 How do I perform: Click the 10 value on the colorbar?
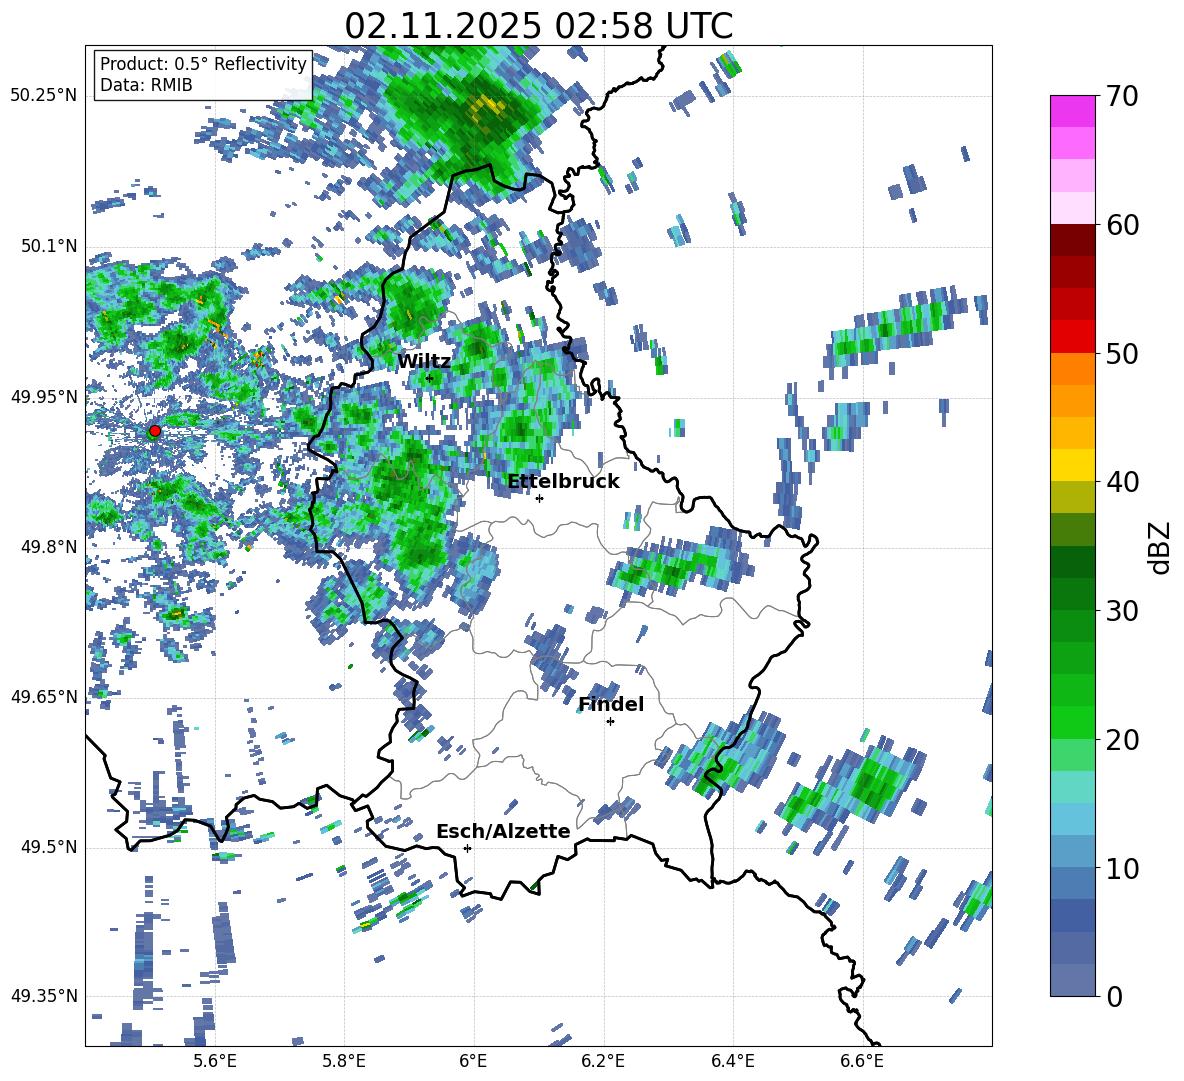coord(1122,868)
